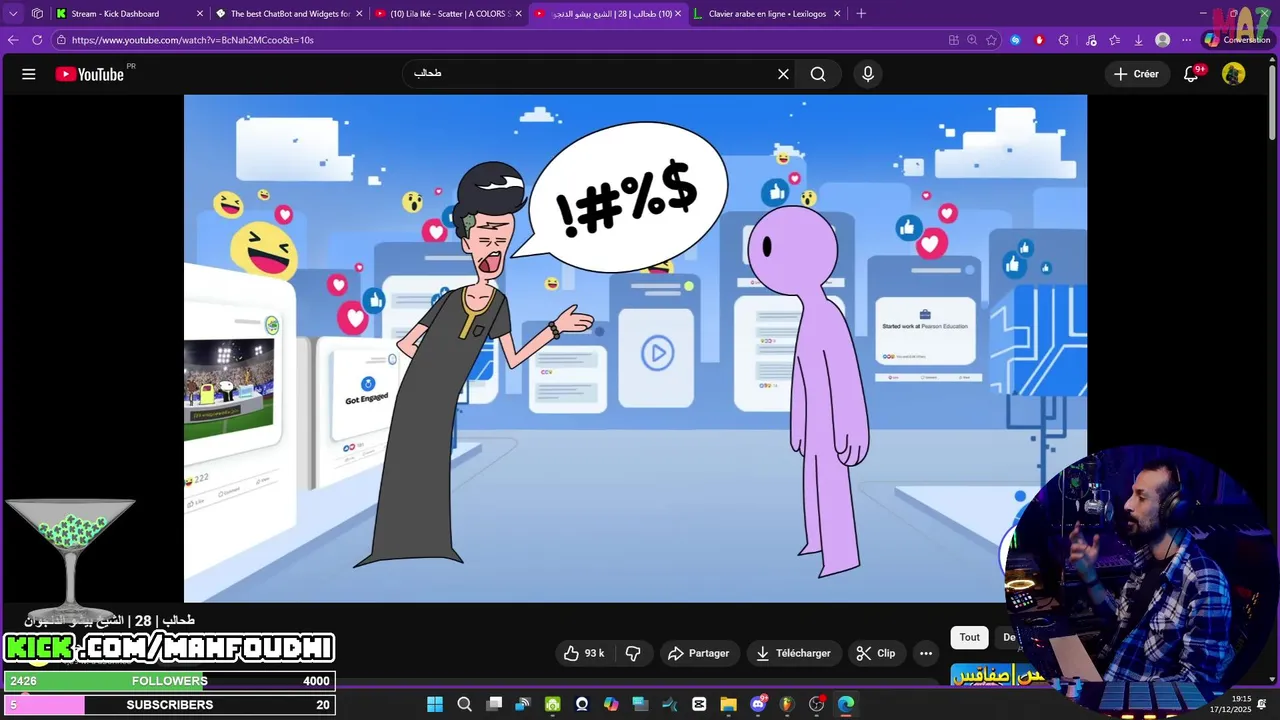
Task: Open Copilot app from taskbar
Action: pyautogui.click(x=611, y=704)
